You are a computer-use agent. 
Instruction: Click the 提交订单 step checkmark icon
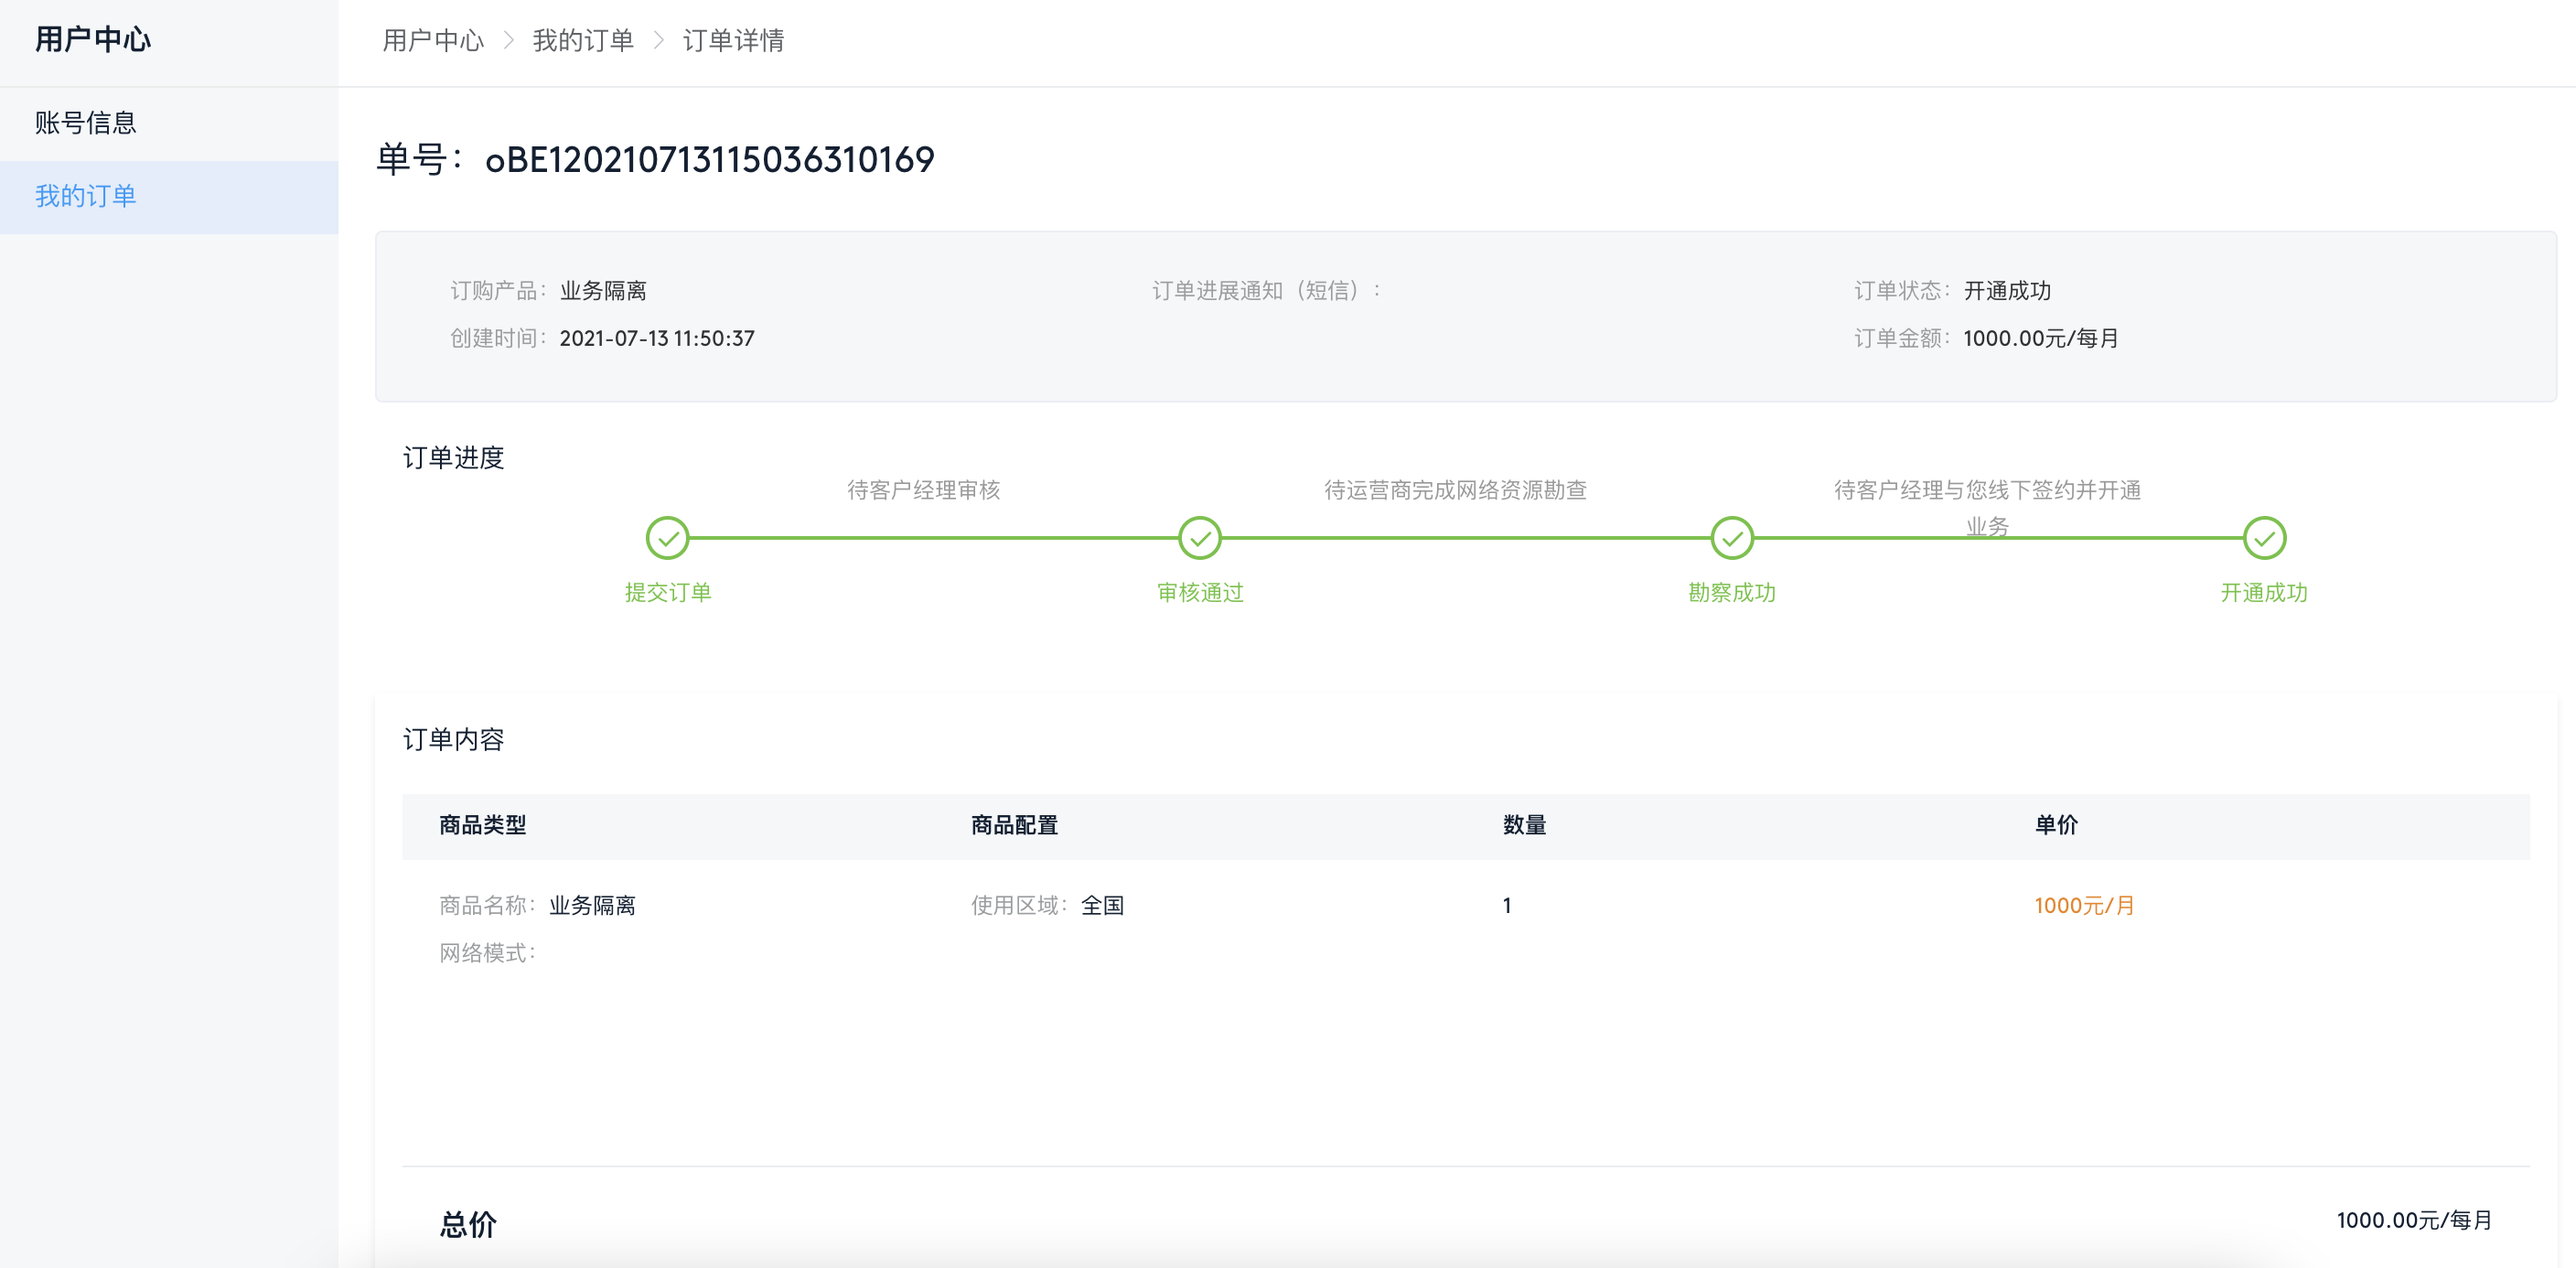coord(667,538)
